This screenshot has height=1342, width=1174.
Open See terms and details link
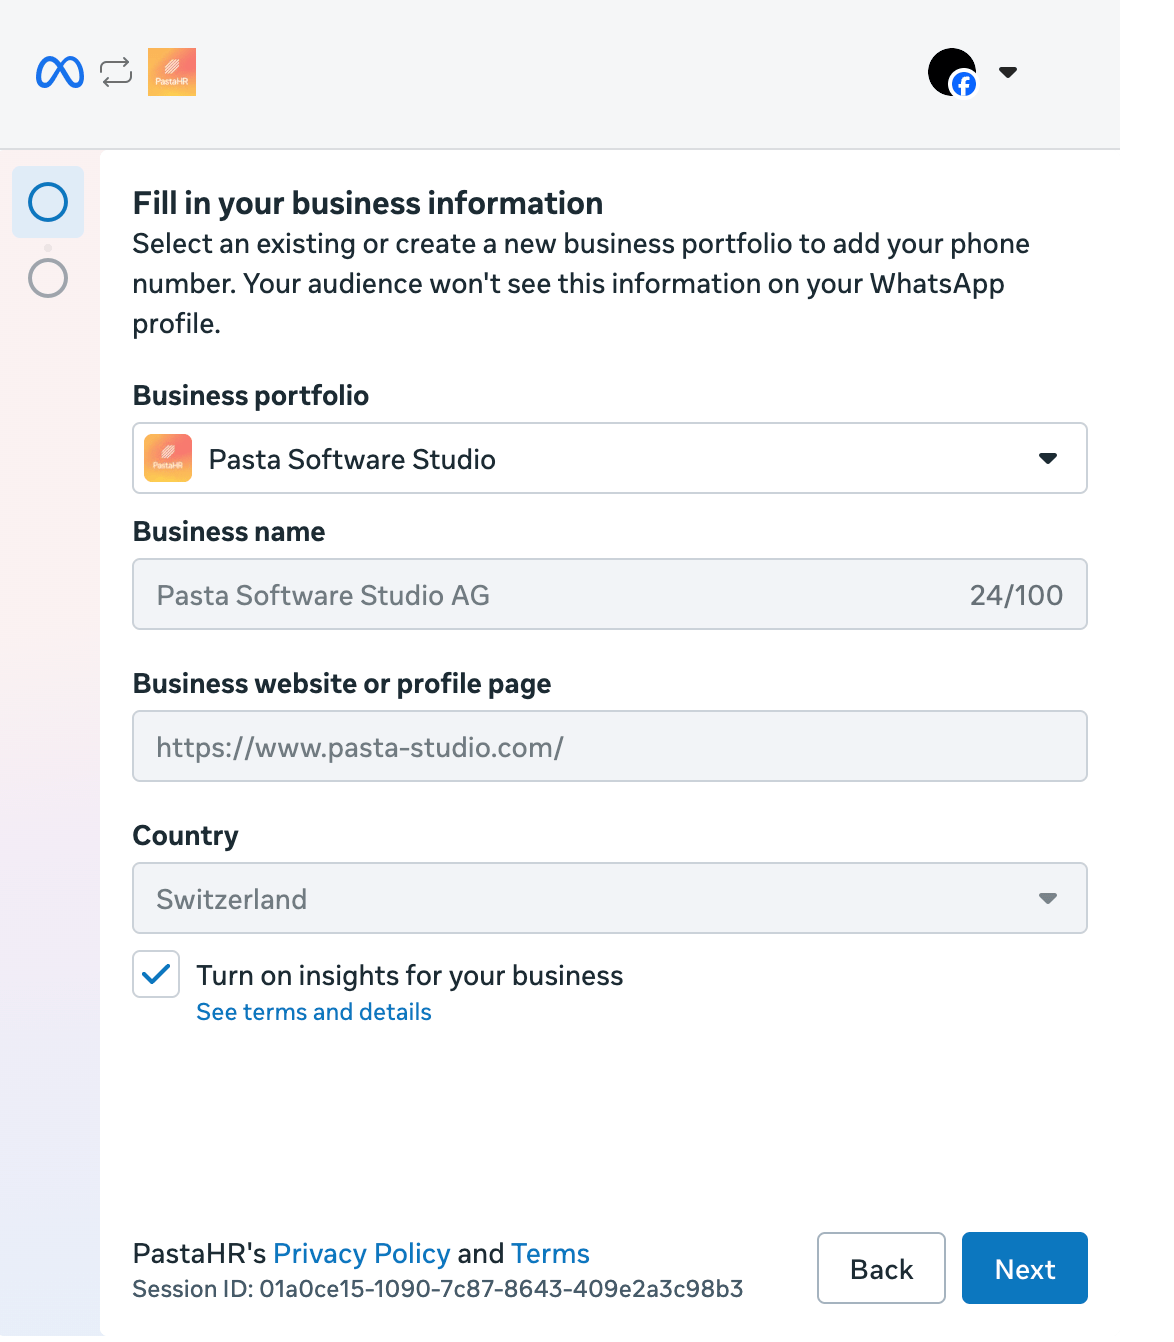(x=314, y=1012)
